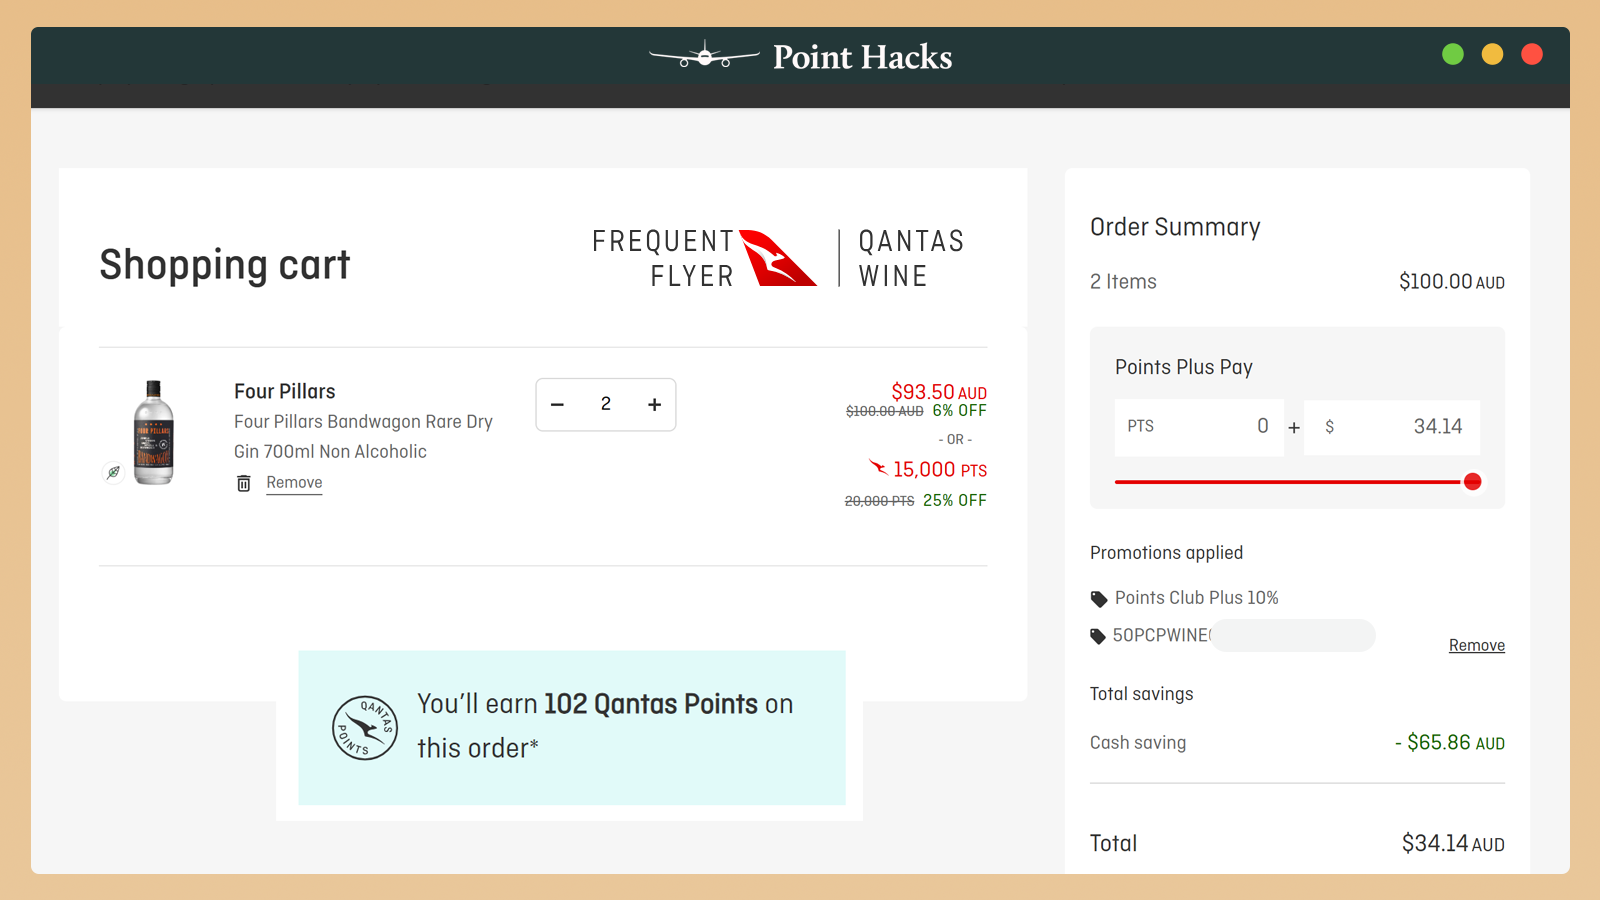Image resolution: width=1600 pixels, height=900 pixels.
Task: Increase gin quantity with plus button
Action: pos(654,405)
